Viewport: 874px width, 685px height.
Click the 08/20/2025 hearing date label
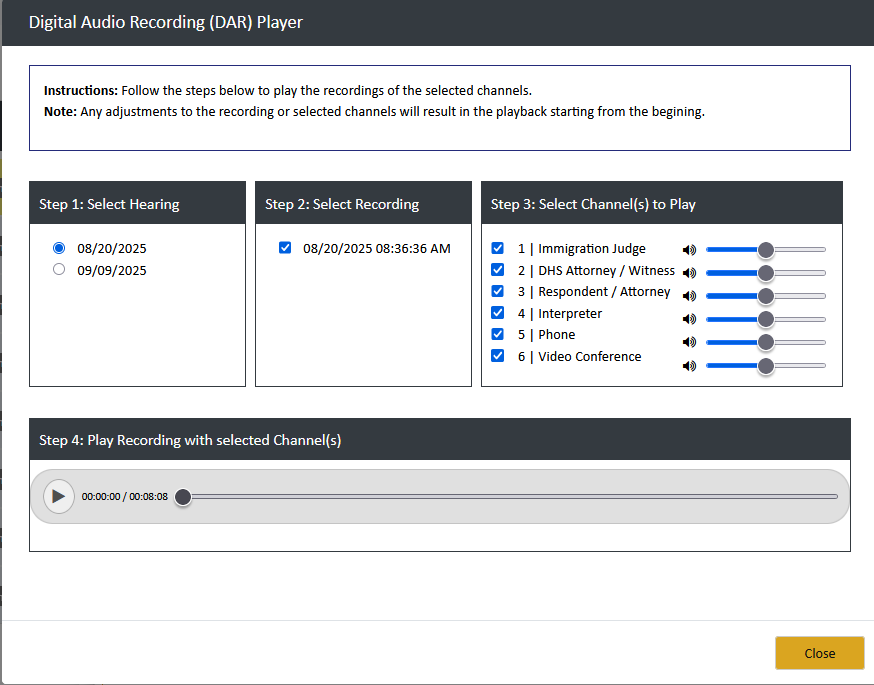tap(112, 249)
